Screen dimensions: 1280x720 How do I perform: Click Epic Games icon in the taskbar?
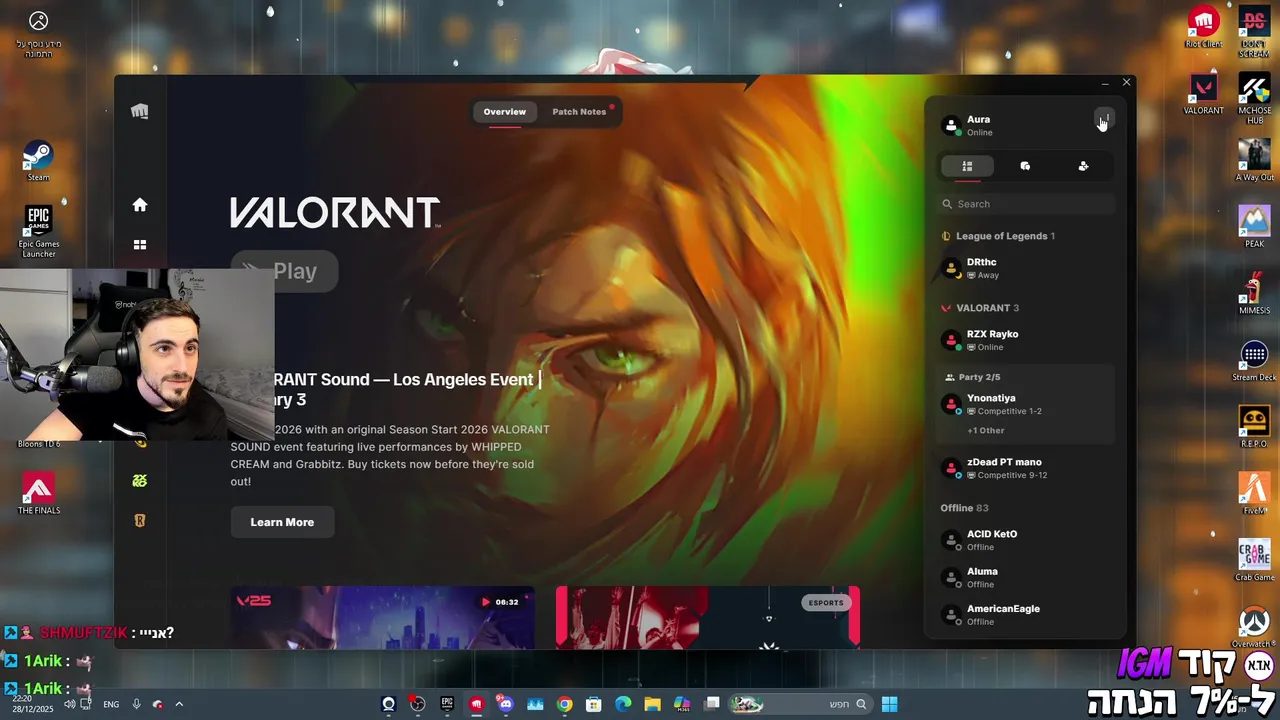tap(447, 704)
